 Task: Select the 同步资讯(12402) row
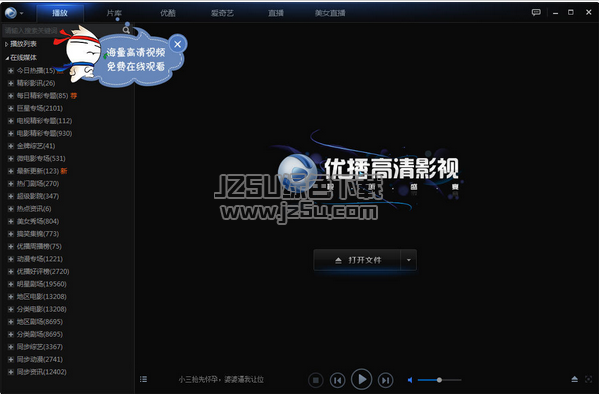coord(42,372)
